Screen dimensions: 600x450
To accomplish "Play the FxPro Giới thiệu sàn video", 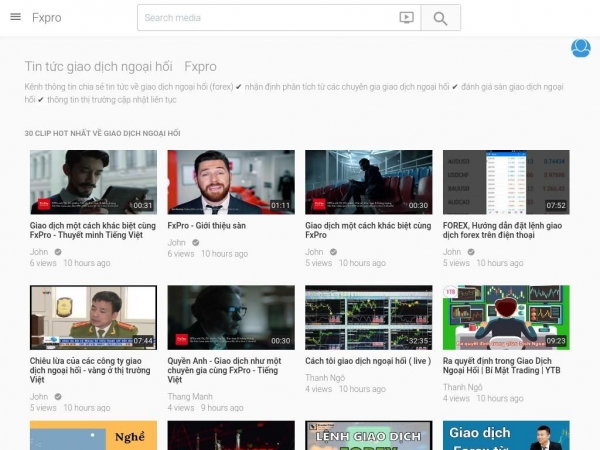I will click(x=230, y=182).
